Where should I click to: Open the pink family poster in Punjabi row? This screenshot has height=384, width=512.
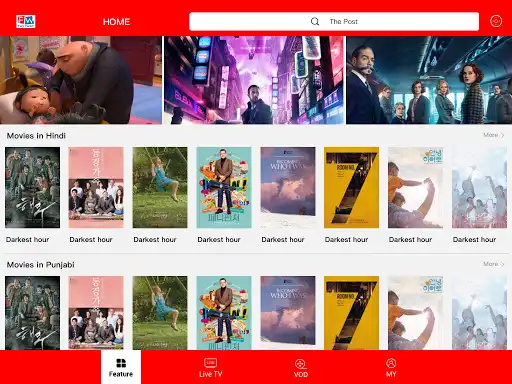pyautogui.click(x=96, y=313)
